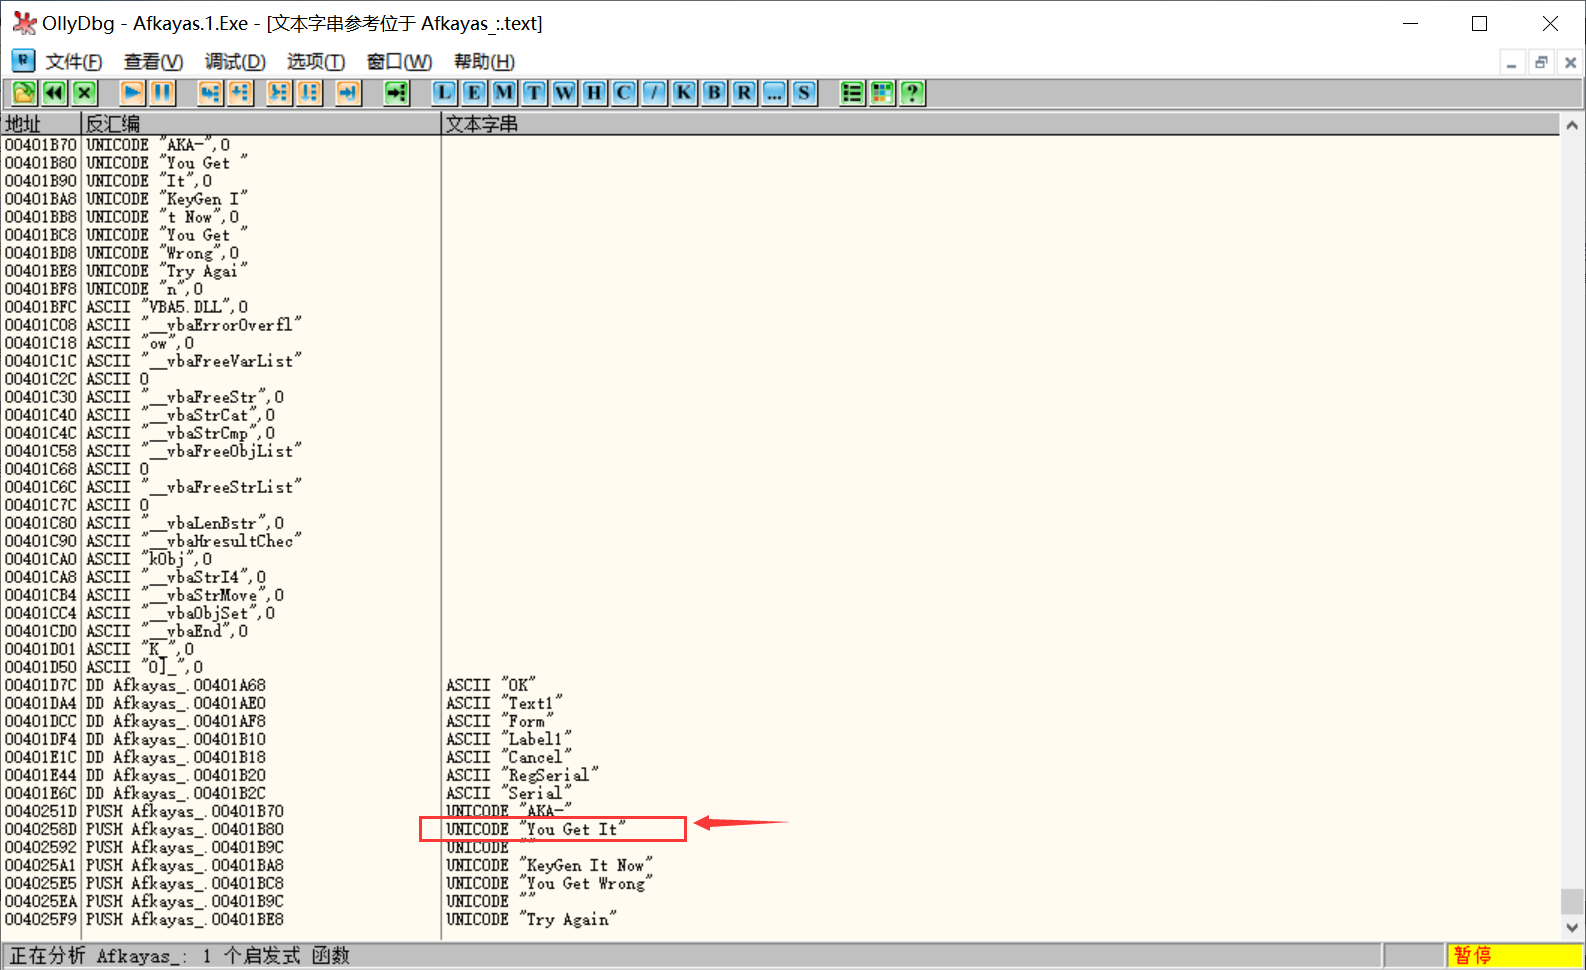The height and width of the screenshot is (970, 1586).
Task: Open the 帮助(H) menu
Action: (x=484, y=62)
